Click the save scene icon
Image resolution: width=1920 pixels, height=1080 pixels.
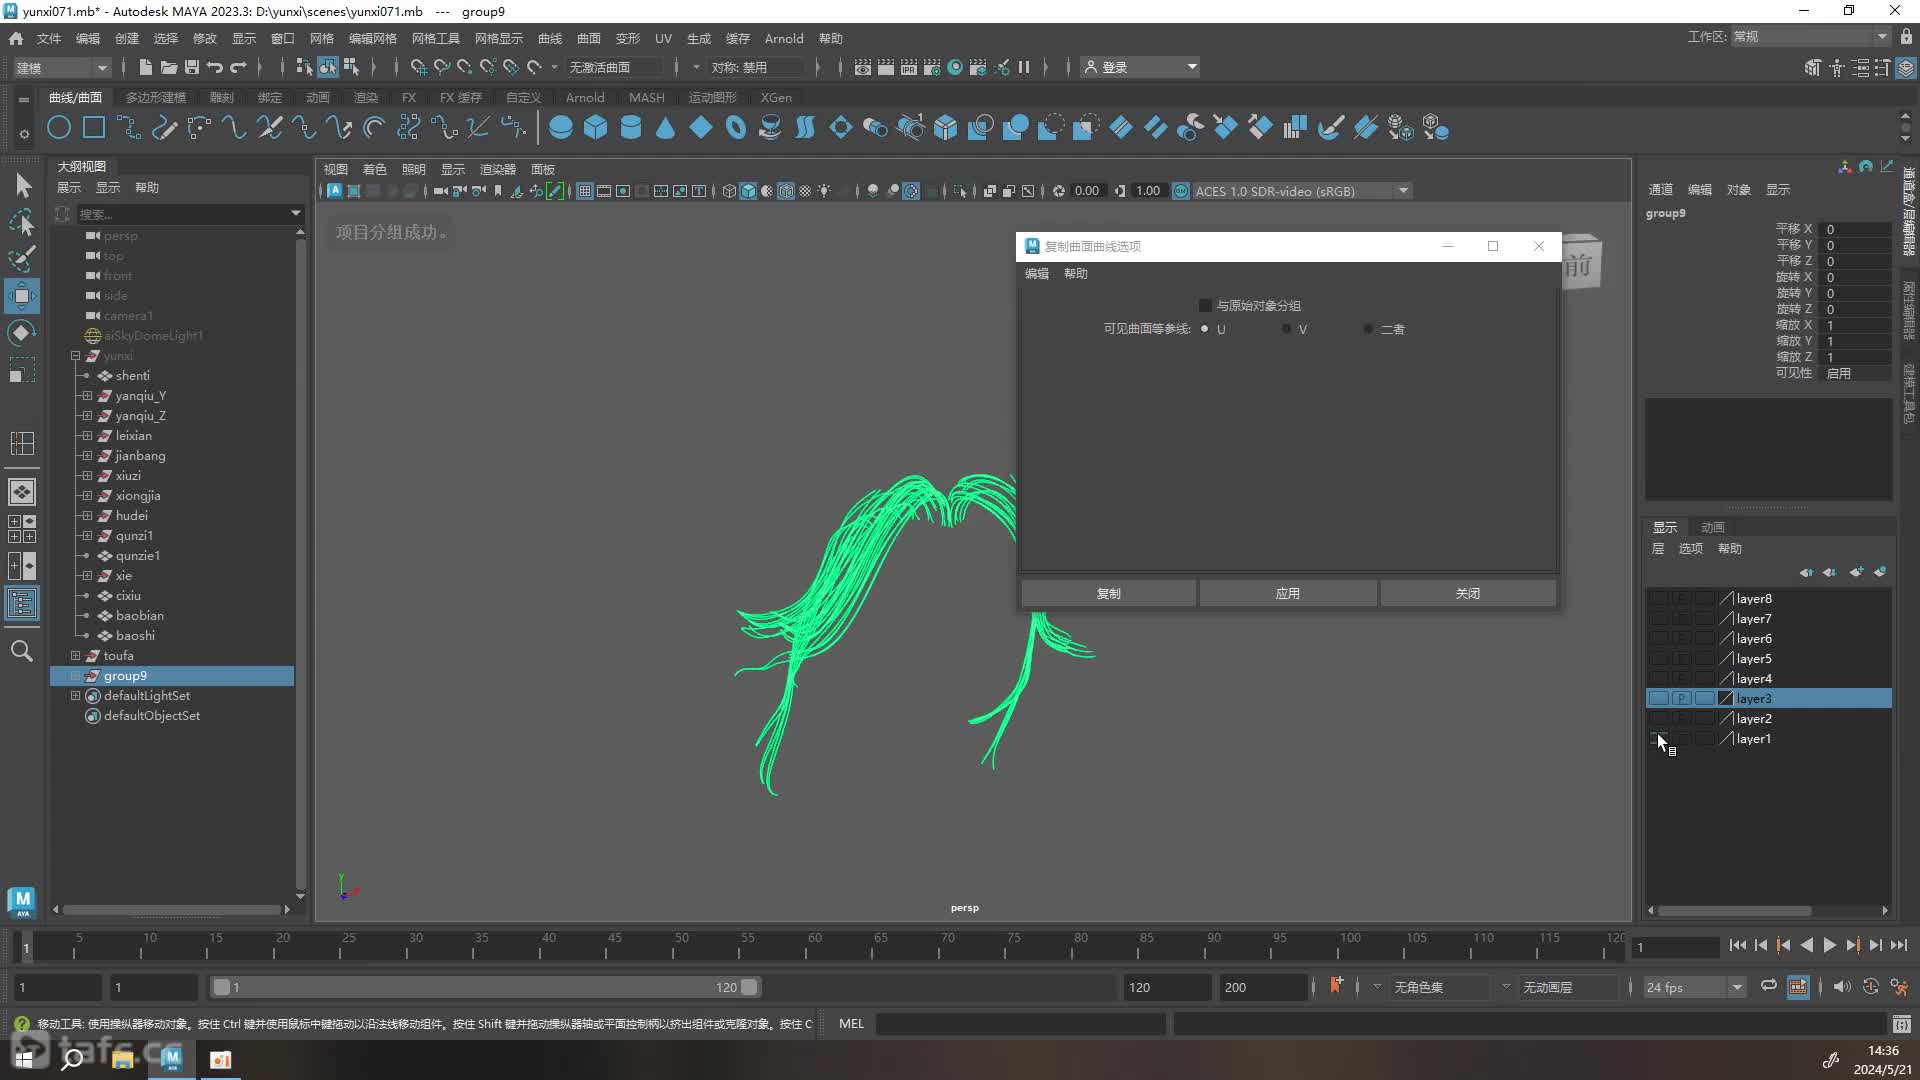click(191, 67)
